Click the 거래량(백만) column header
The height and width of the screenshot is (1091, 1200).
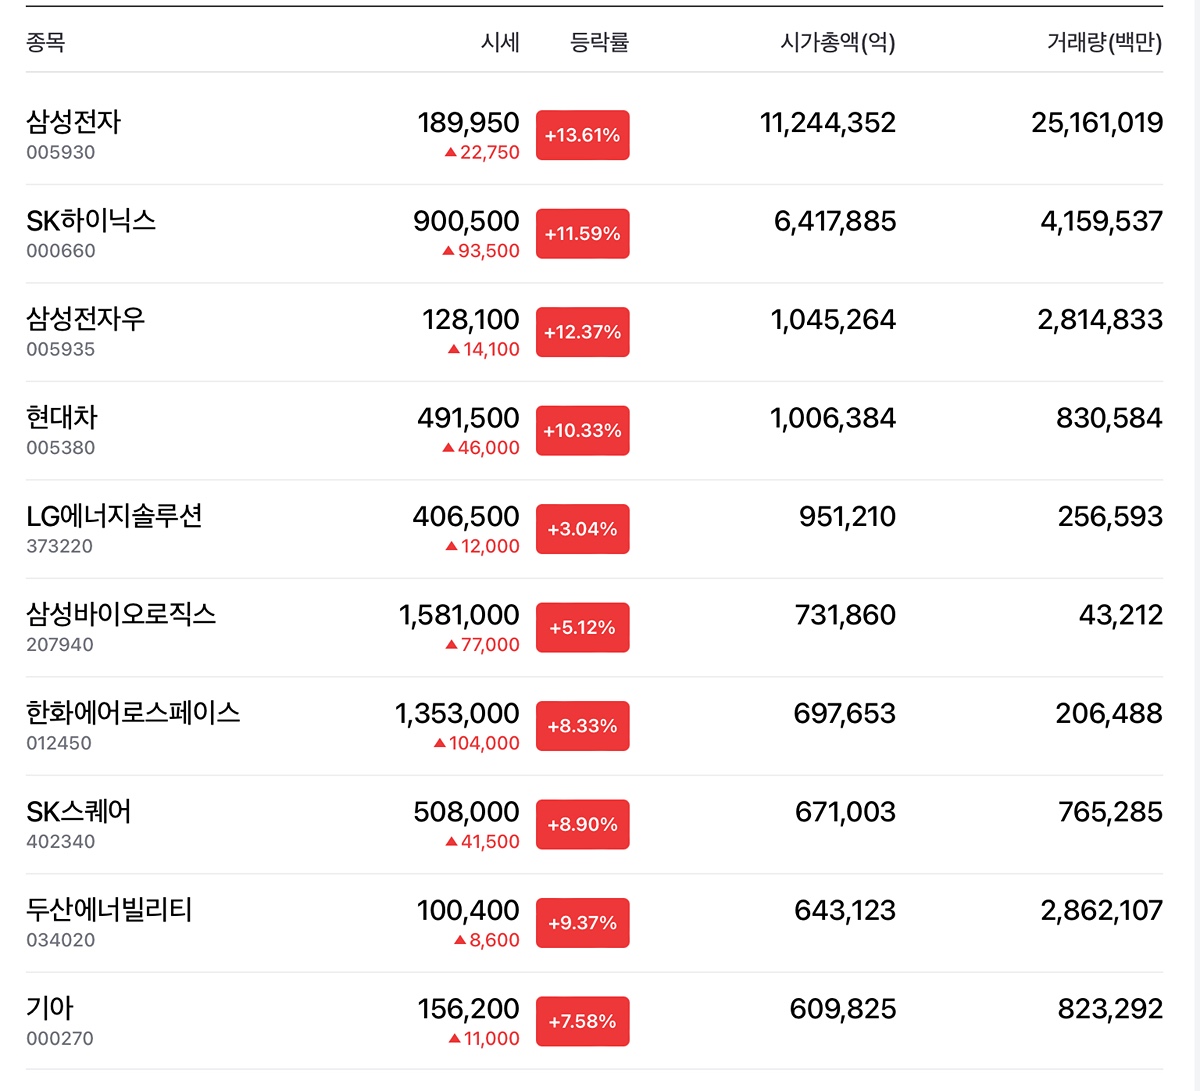(1104, 42)
